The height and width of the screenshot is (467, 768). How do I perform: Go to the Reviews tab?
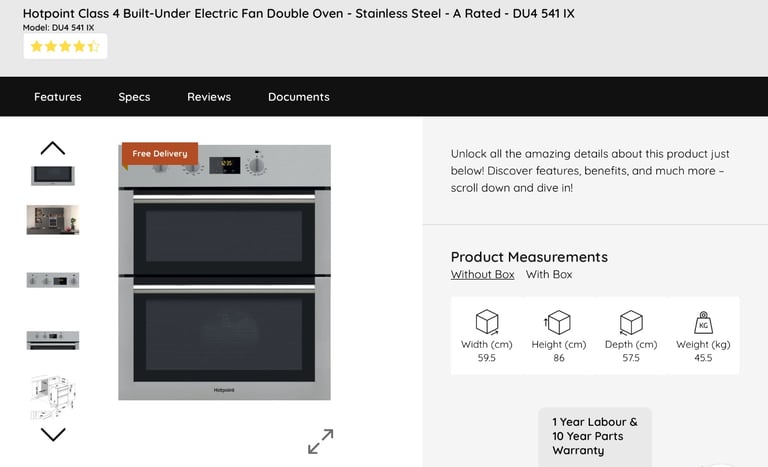209,97
